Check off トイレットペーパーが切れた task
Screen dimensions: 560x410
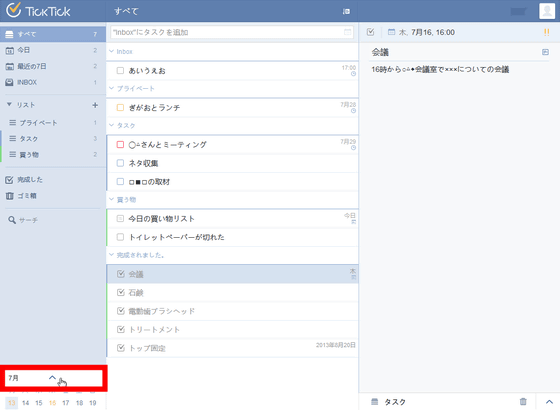coord(120,237)
